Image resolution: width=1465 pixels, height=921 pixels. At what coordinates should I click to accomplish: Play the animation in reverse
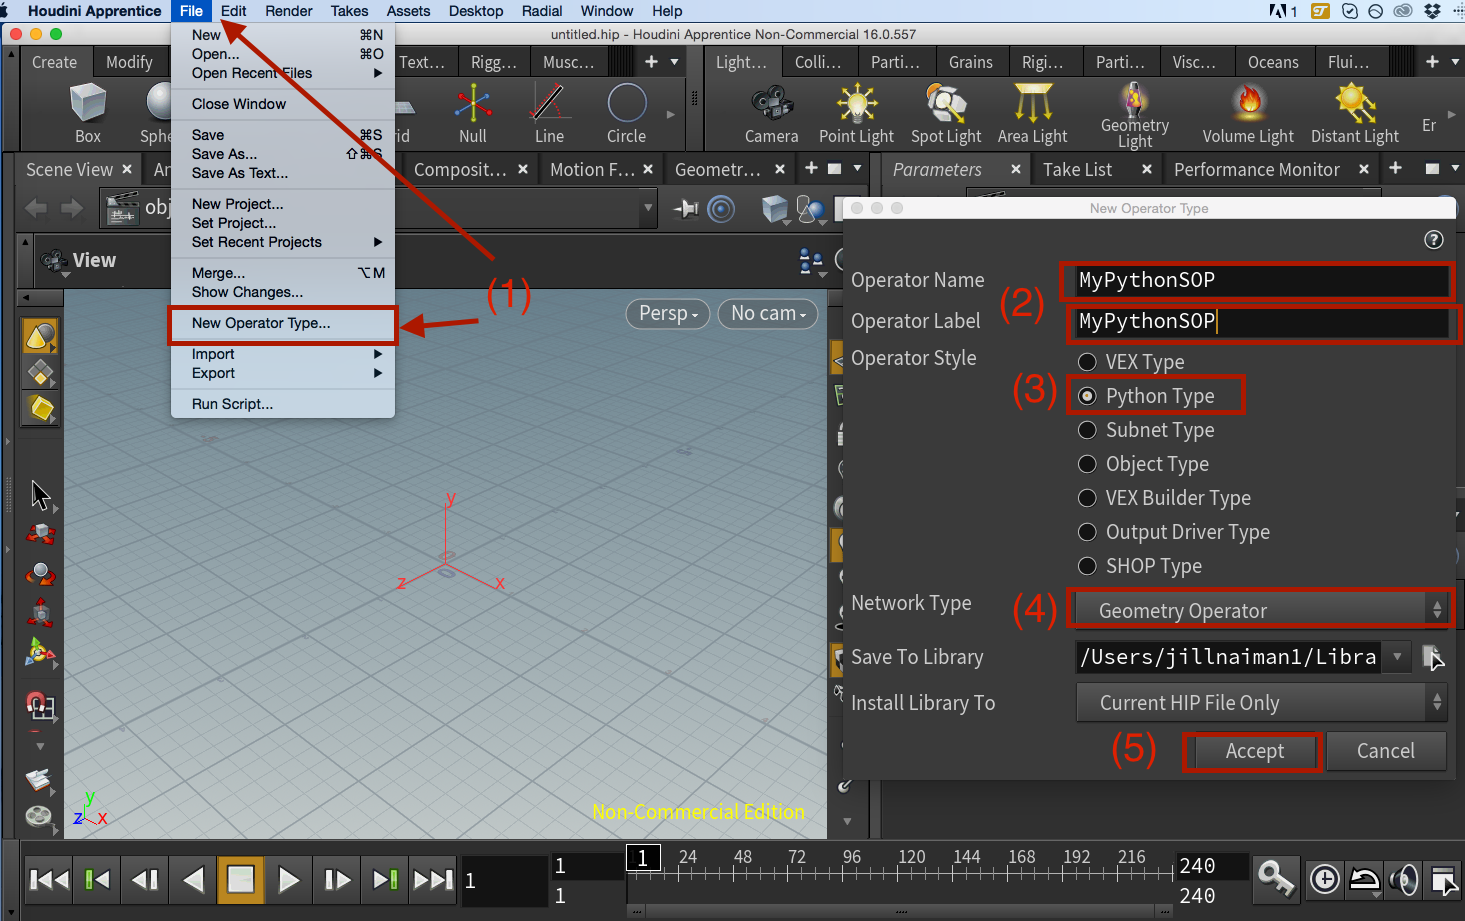coord(193,880)
